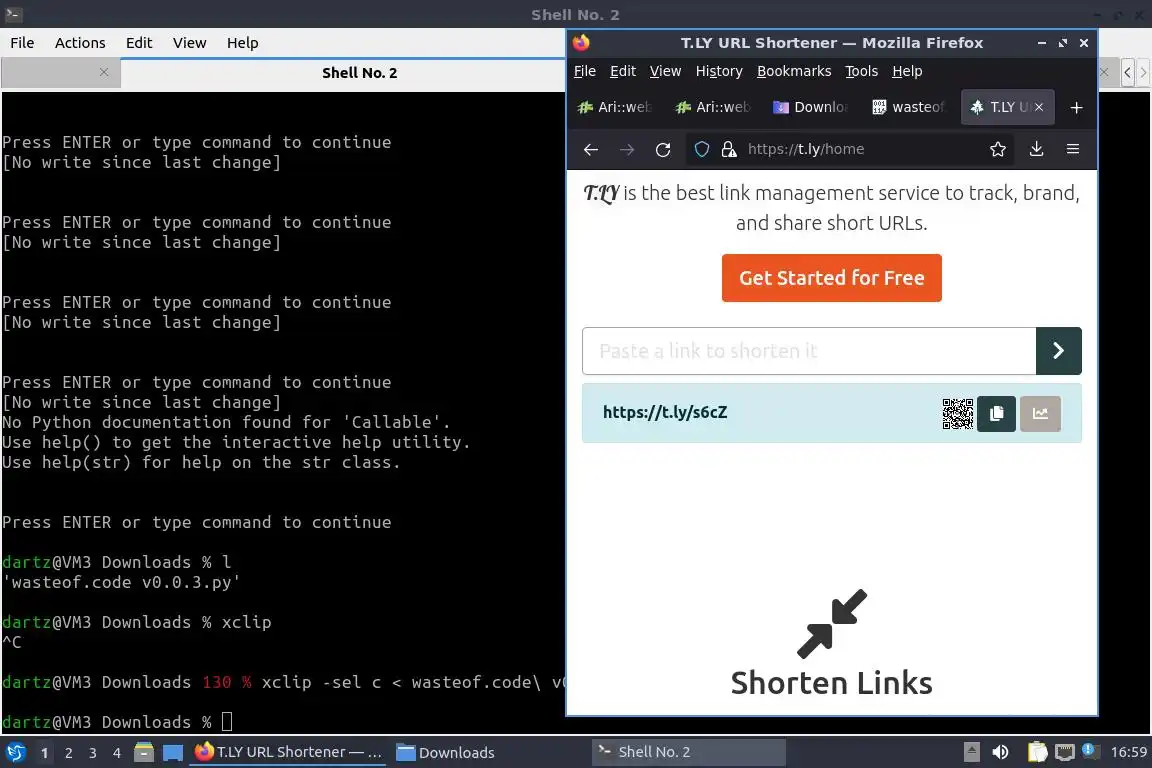This screenshot has width=1152, height=768.
Task: Open the terminal File menu
Action: click(22, 43)
